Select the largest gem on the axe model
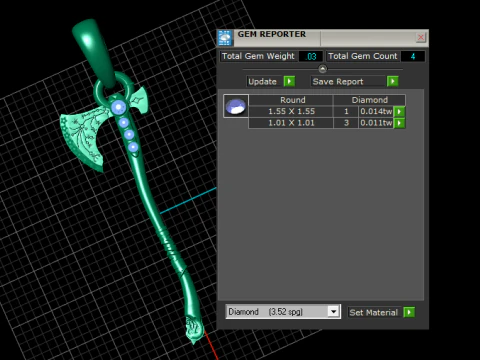 118,107
